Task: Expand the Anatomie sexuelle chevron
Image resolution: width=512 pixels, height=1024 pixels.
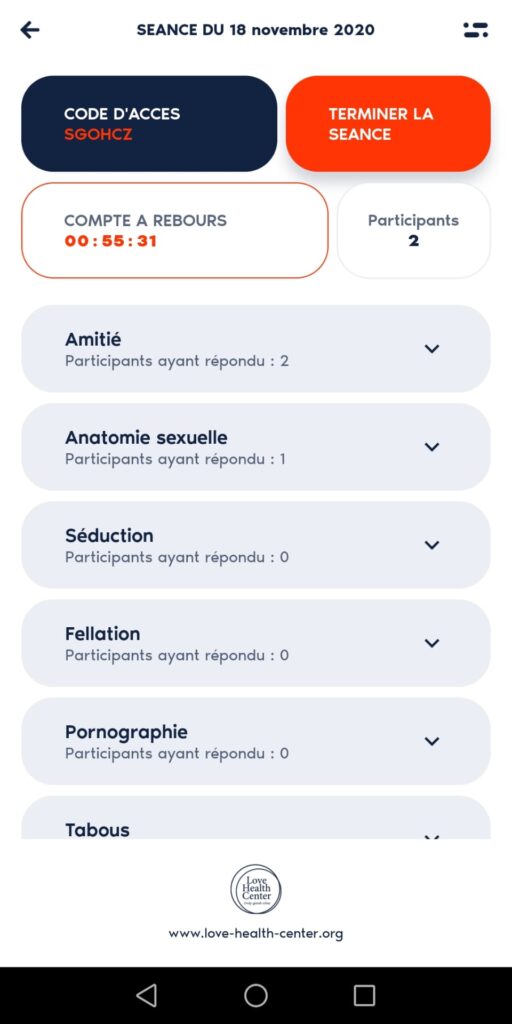Action: (x=432, y=447)
